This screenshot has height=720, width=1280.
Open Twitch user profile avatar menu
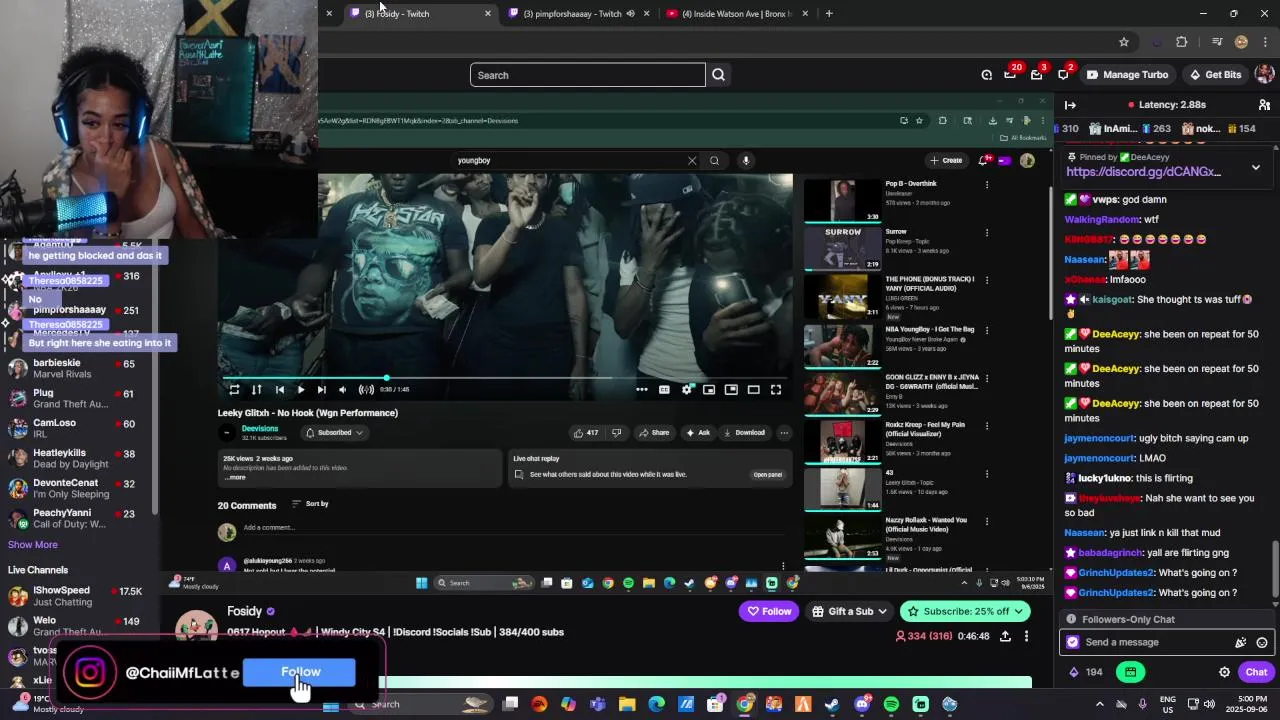[1264, 75]
